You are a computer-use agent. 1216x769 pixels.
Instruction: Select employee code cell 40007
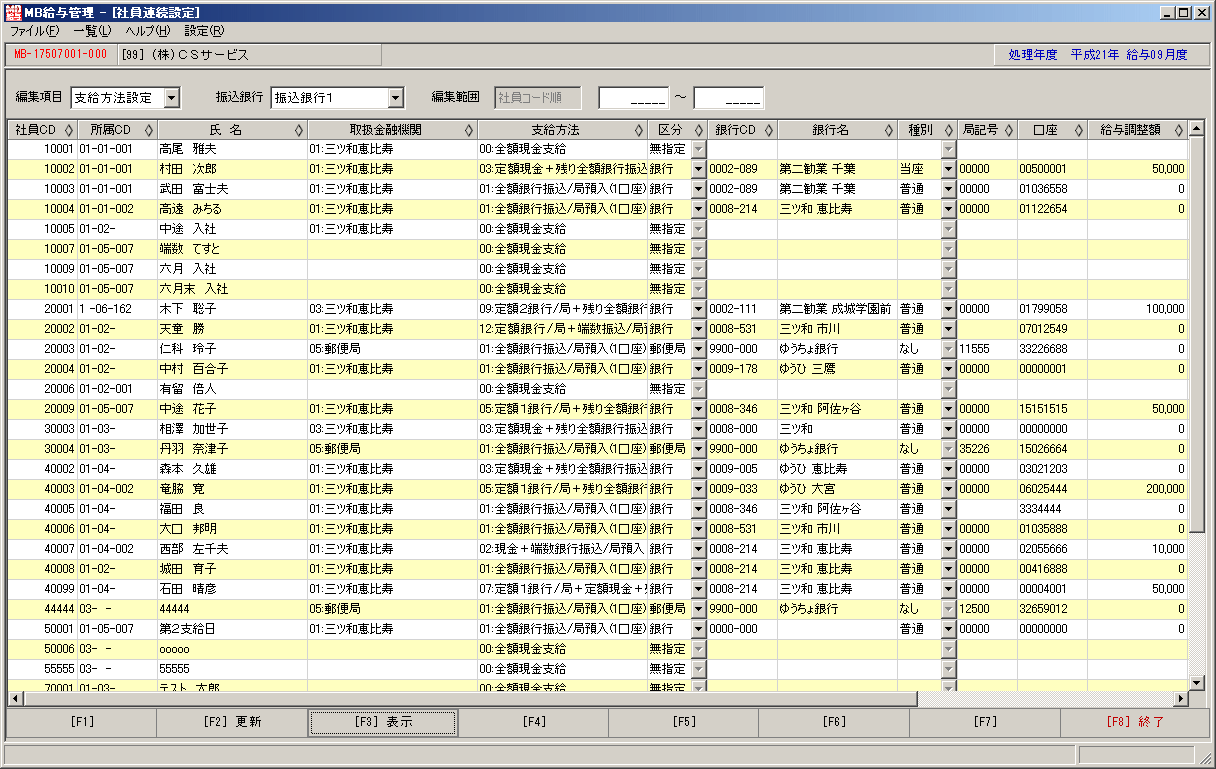coord(42,549)
